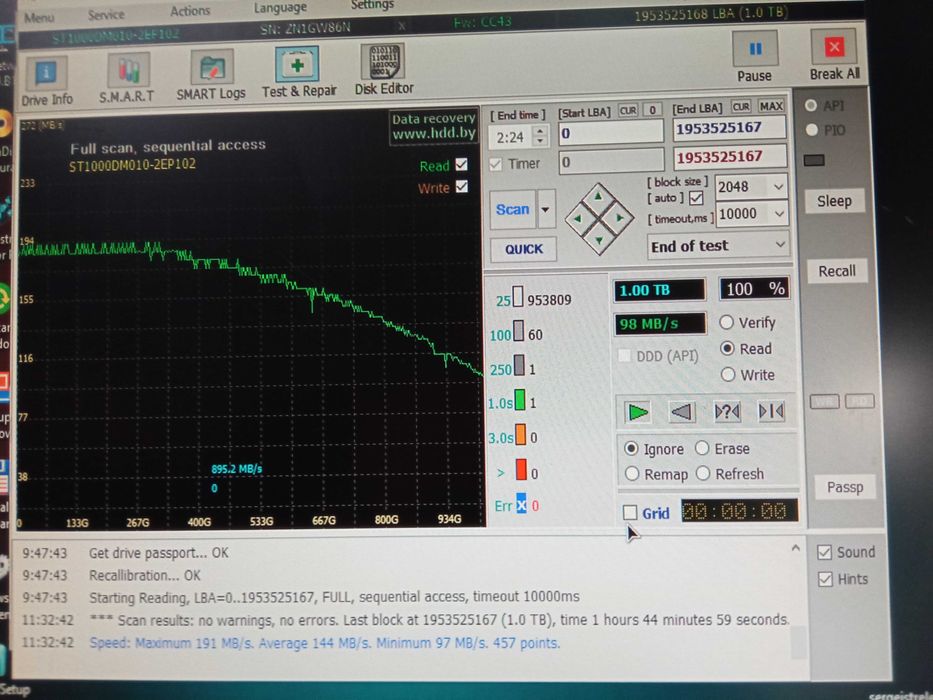Open SMART Logs

click(x=211, y=76)
